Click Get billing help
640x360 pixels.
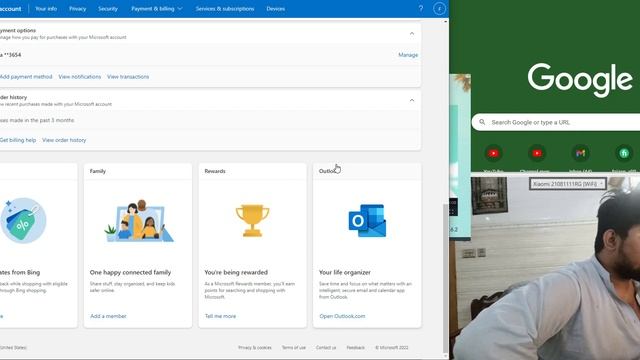tap(18, 140)
